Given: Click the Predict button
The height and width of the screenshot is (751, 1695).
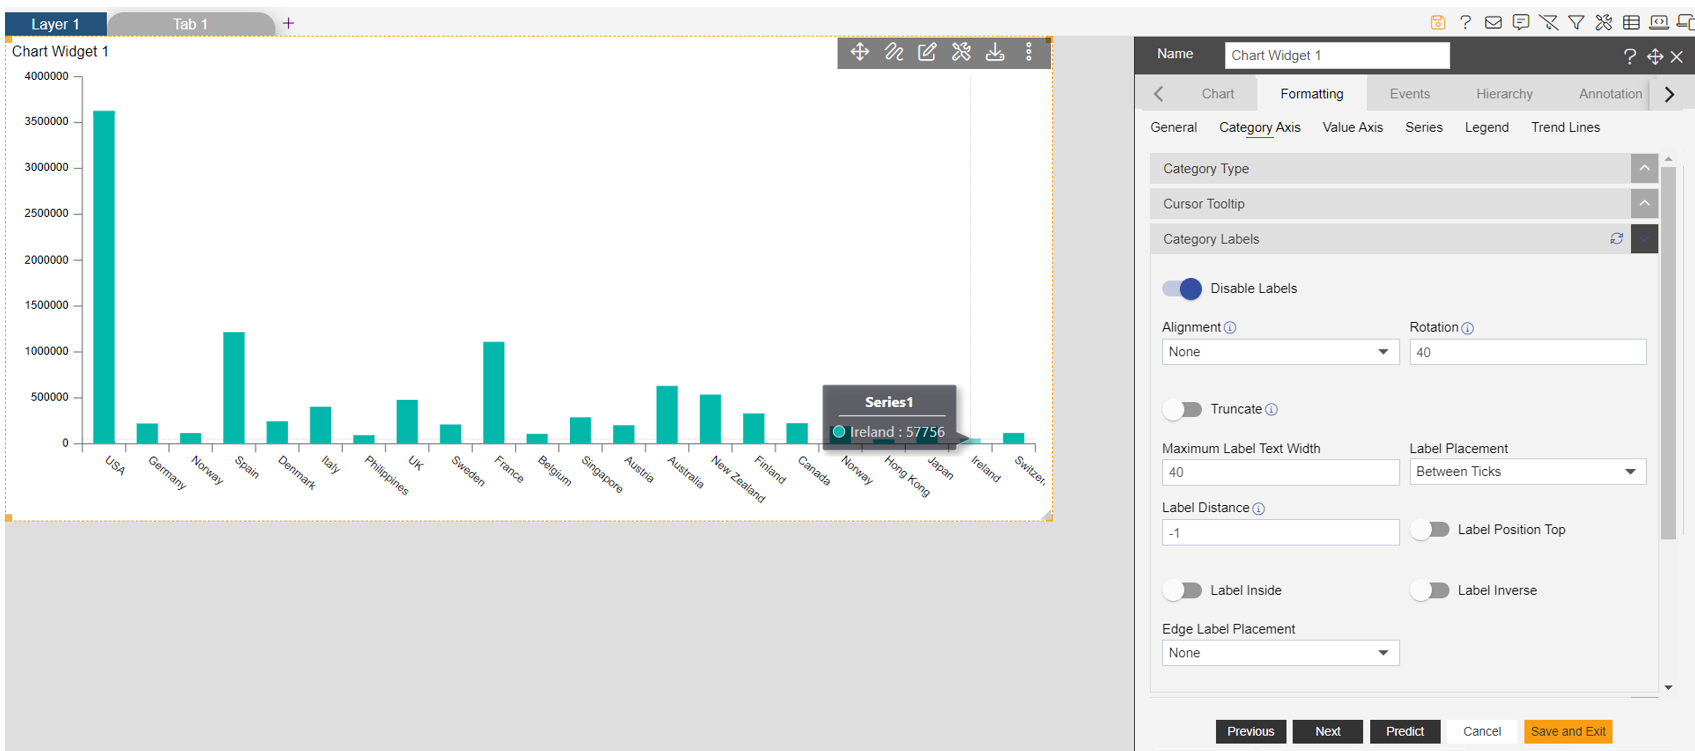Looking at the screenshot, I should [1405, 732].
